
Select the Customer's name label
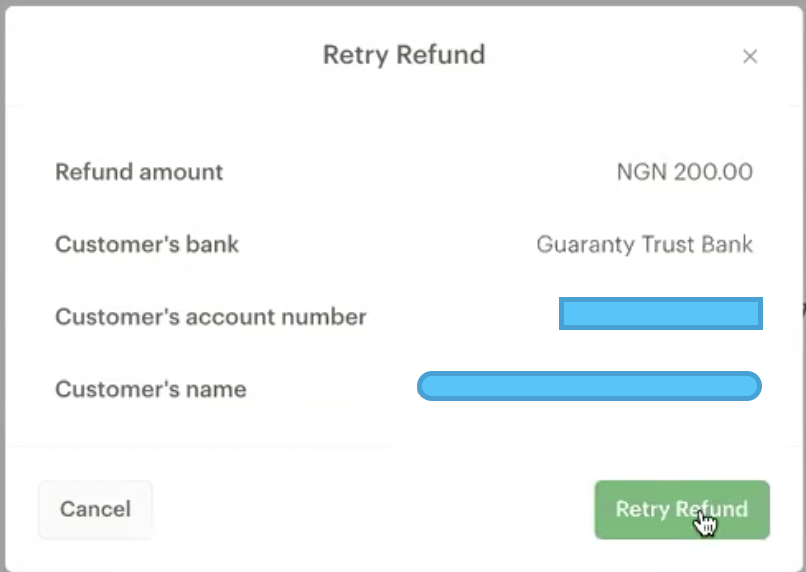[x=150, y=389]
